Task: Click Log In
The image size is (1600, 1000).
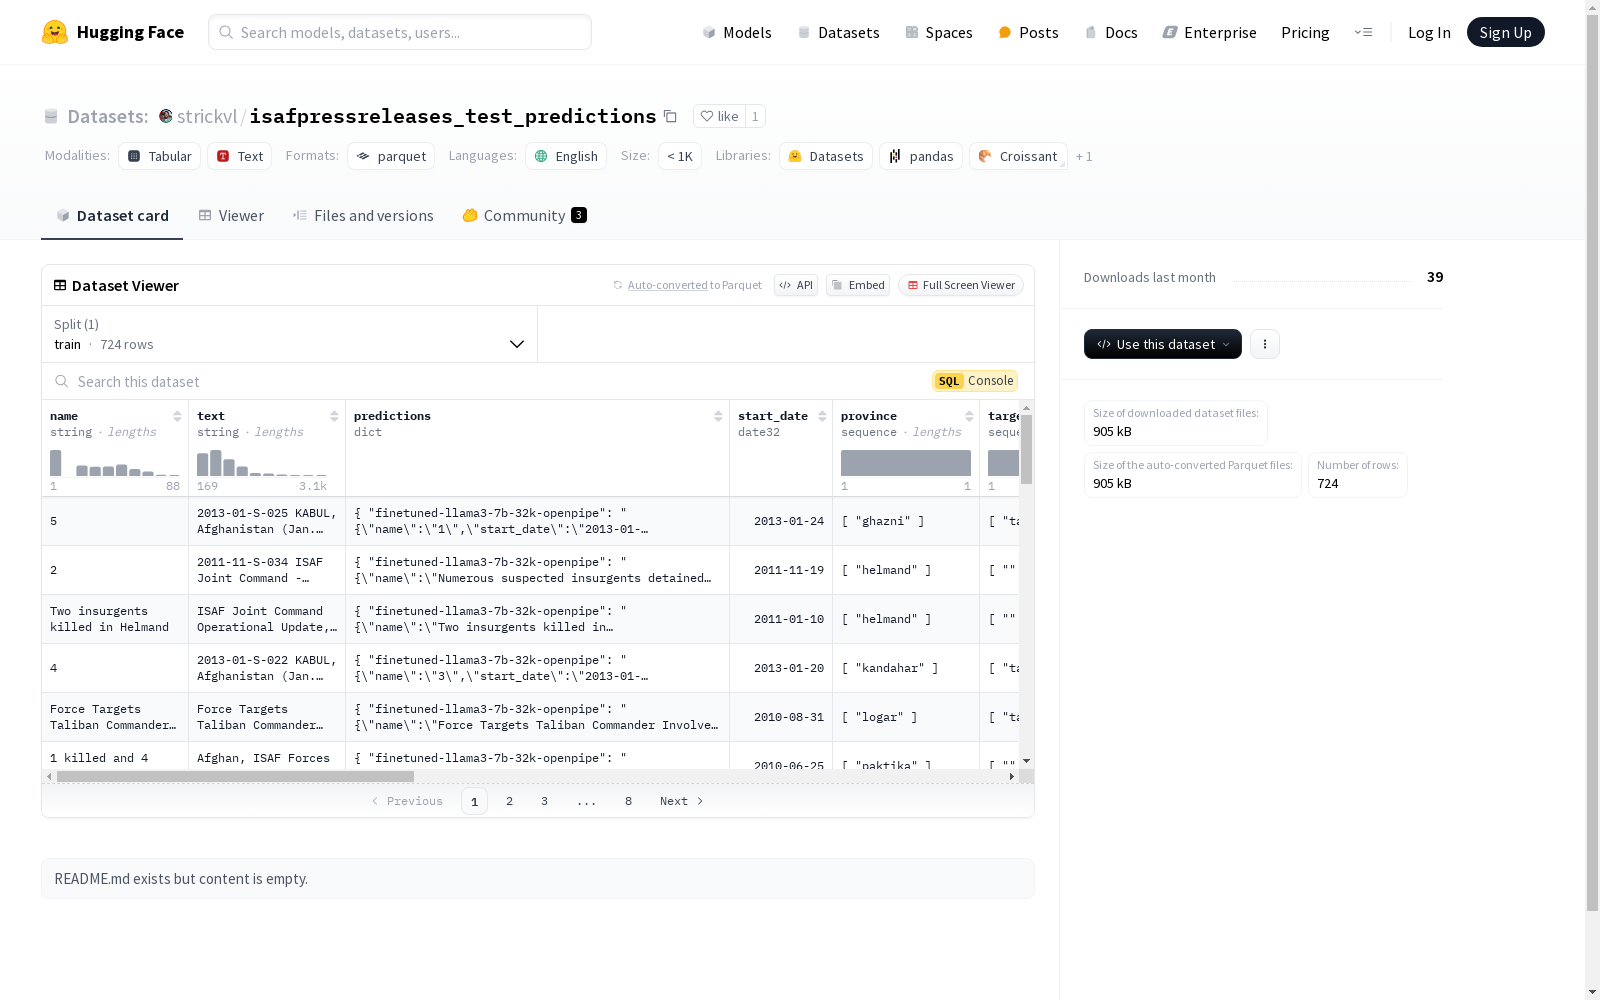Action: click(1429, 32)
